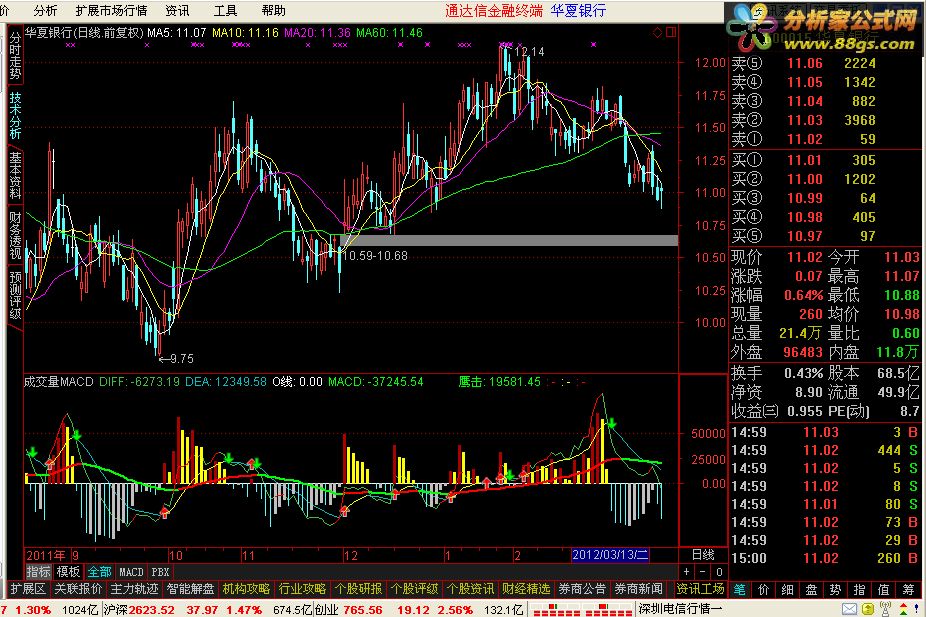Click the red square icon at the chart's top right
The height and width of the screenshot is (617, 926).
point(671,32)
